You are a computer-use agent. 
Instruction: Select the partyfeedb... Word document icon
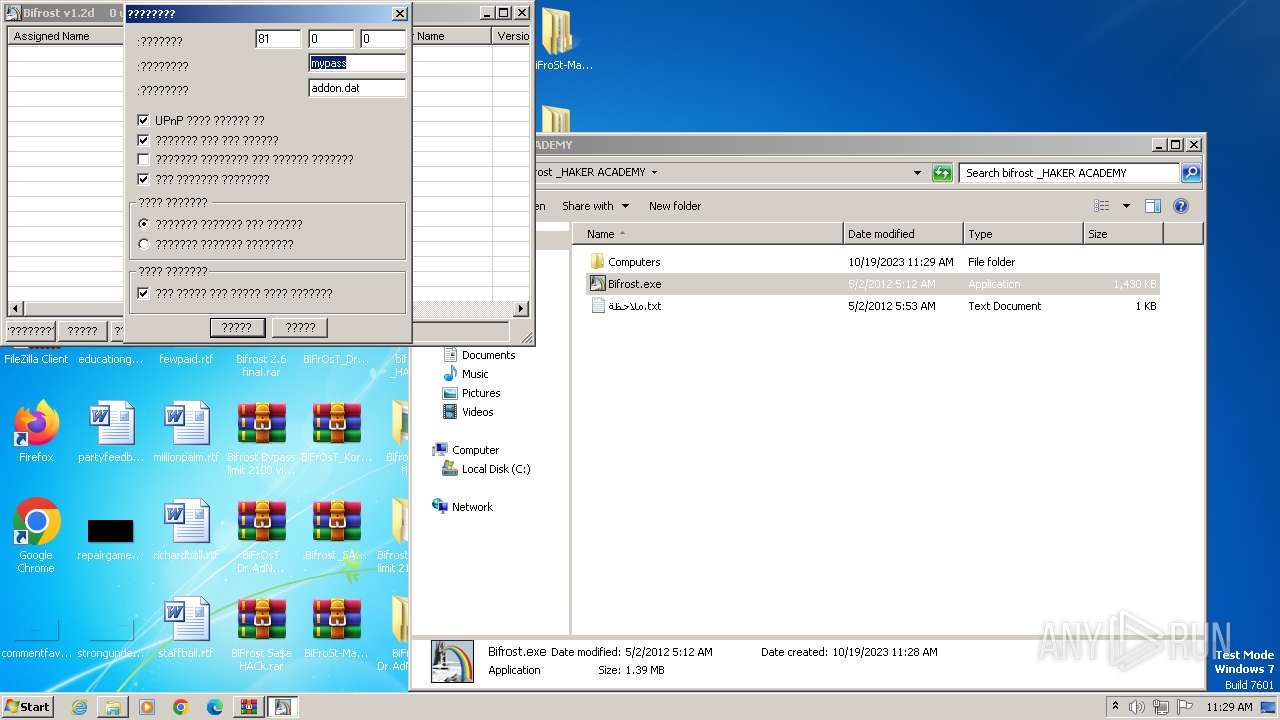coord(111,432)
